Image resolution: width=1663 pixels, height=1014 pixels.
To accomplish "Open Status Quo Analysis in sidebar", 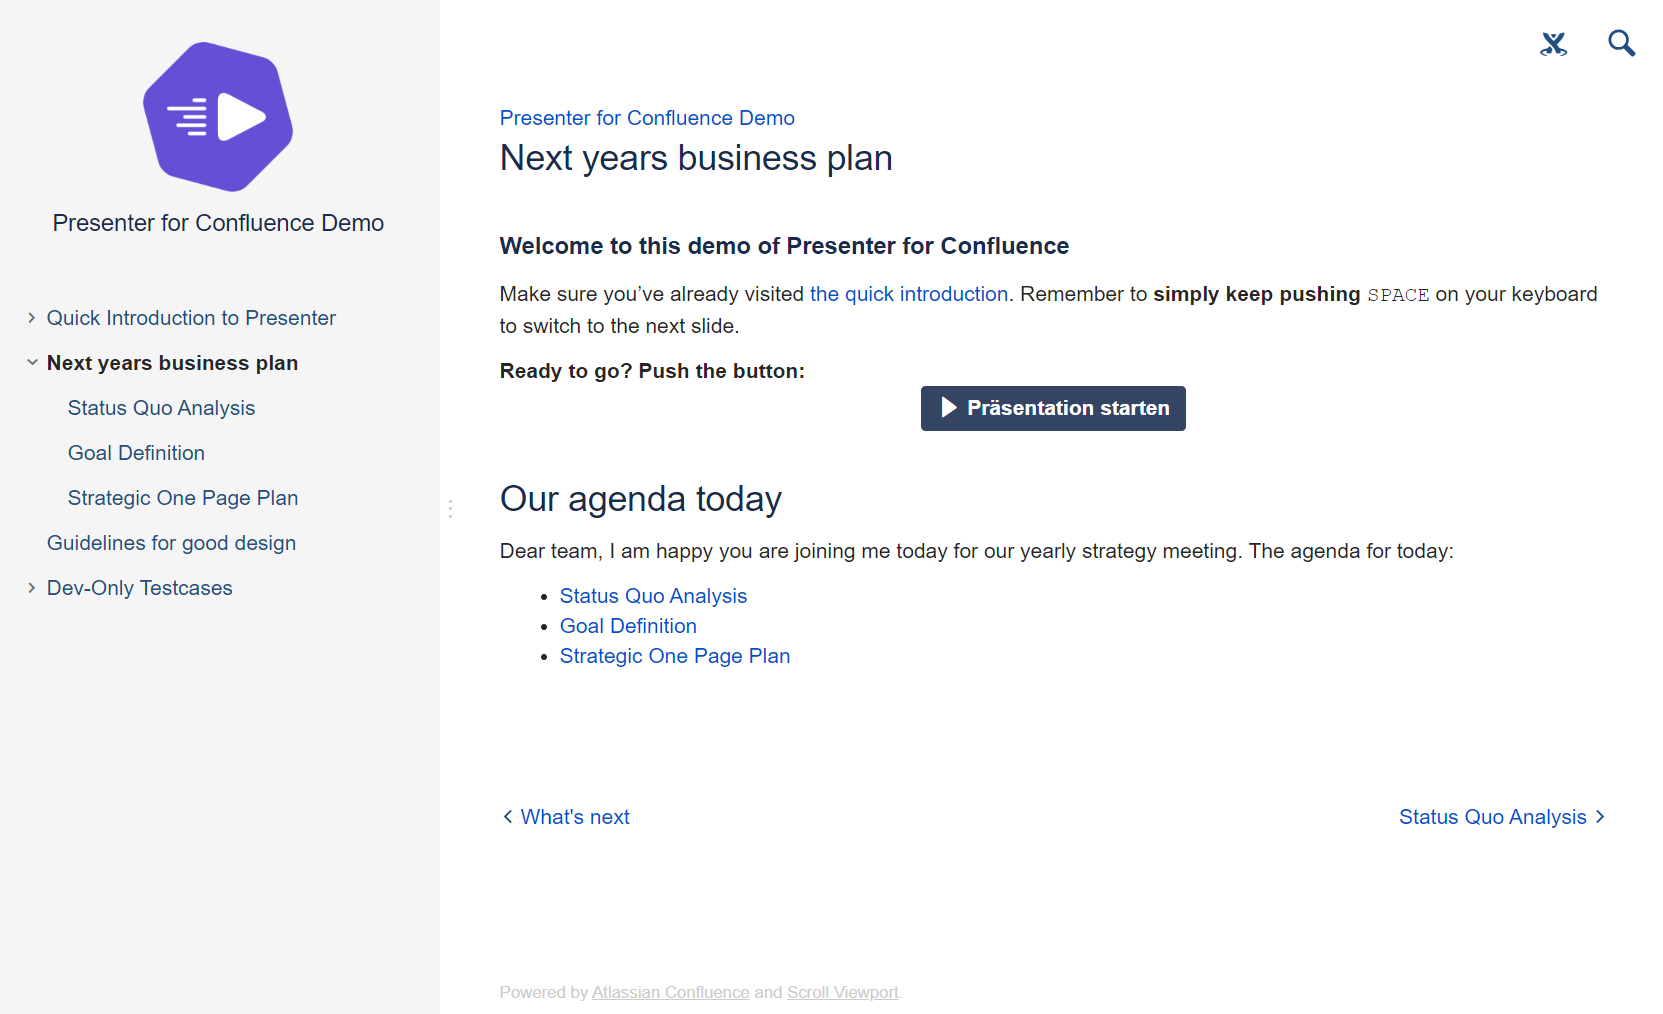I will pyautogui.click(x=161, y=408).
